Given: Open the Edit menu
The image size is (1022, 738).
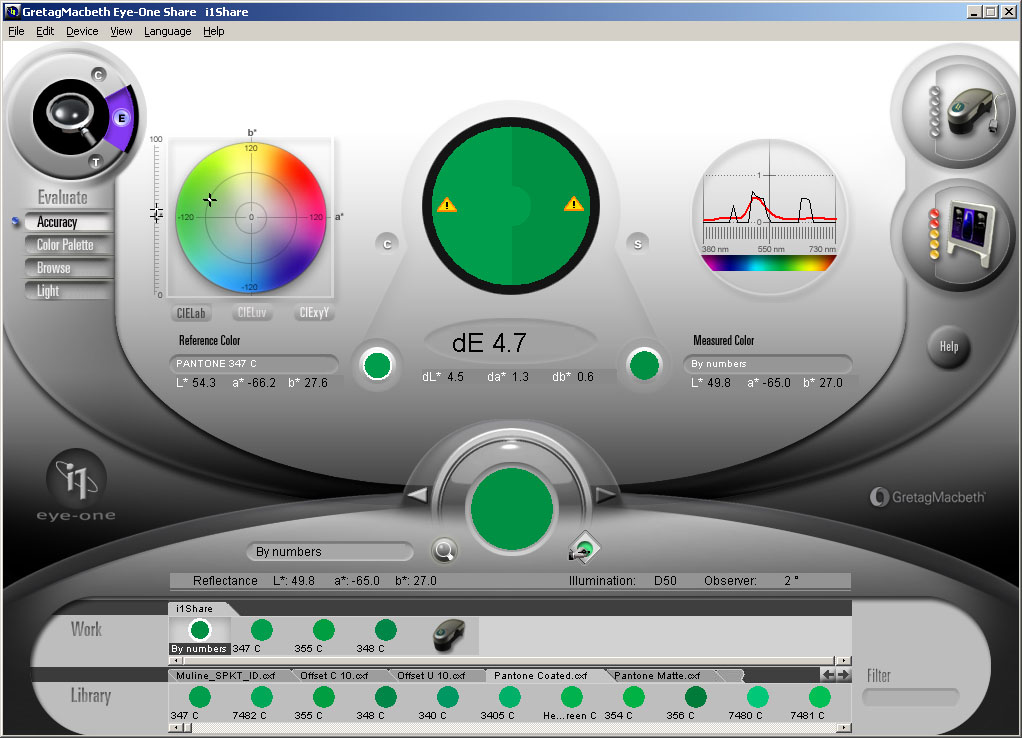Looking at the screenshot, I should tap(45, 31).
